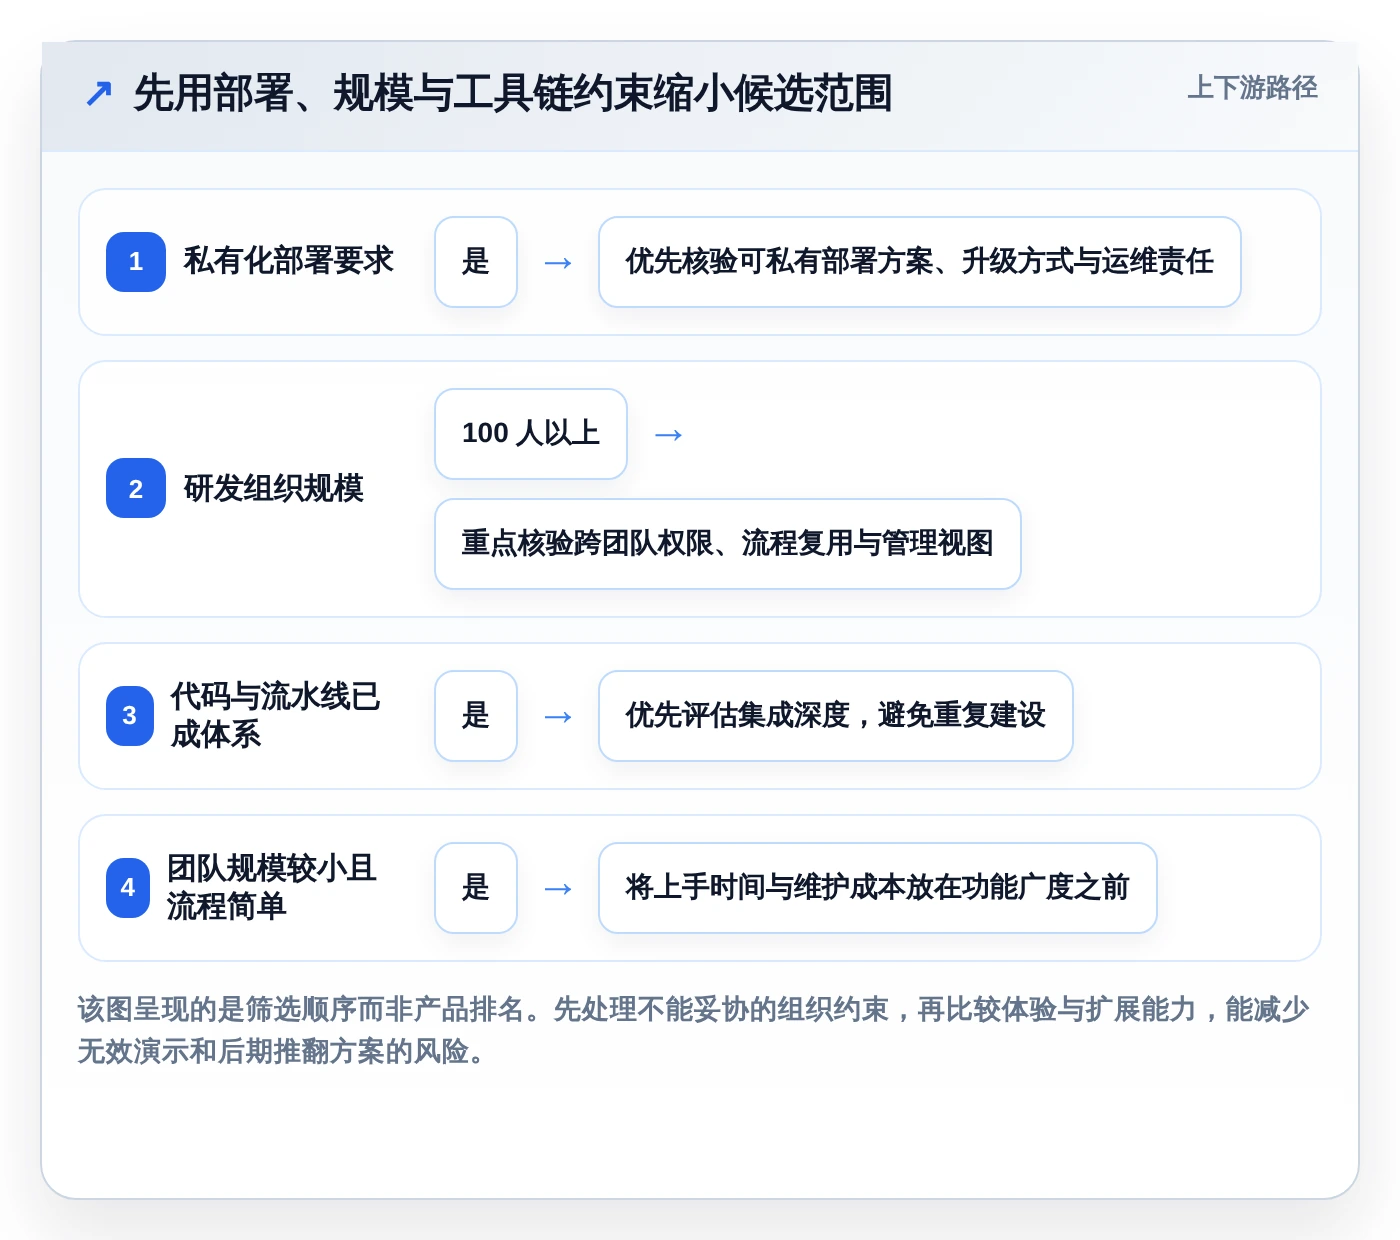
Task: Click the footer note starting with 该图呈现的是筛选顺序
Action: click(x=694, y=1030)
